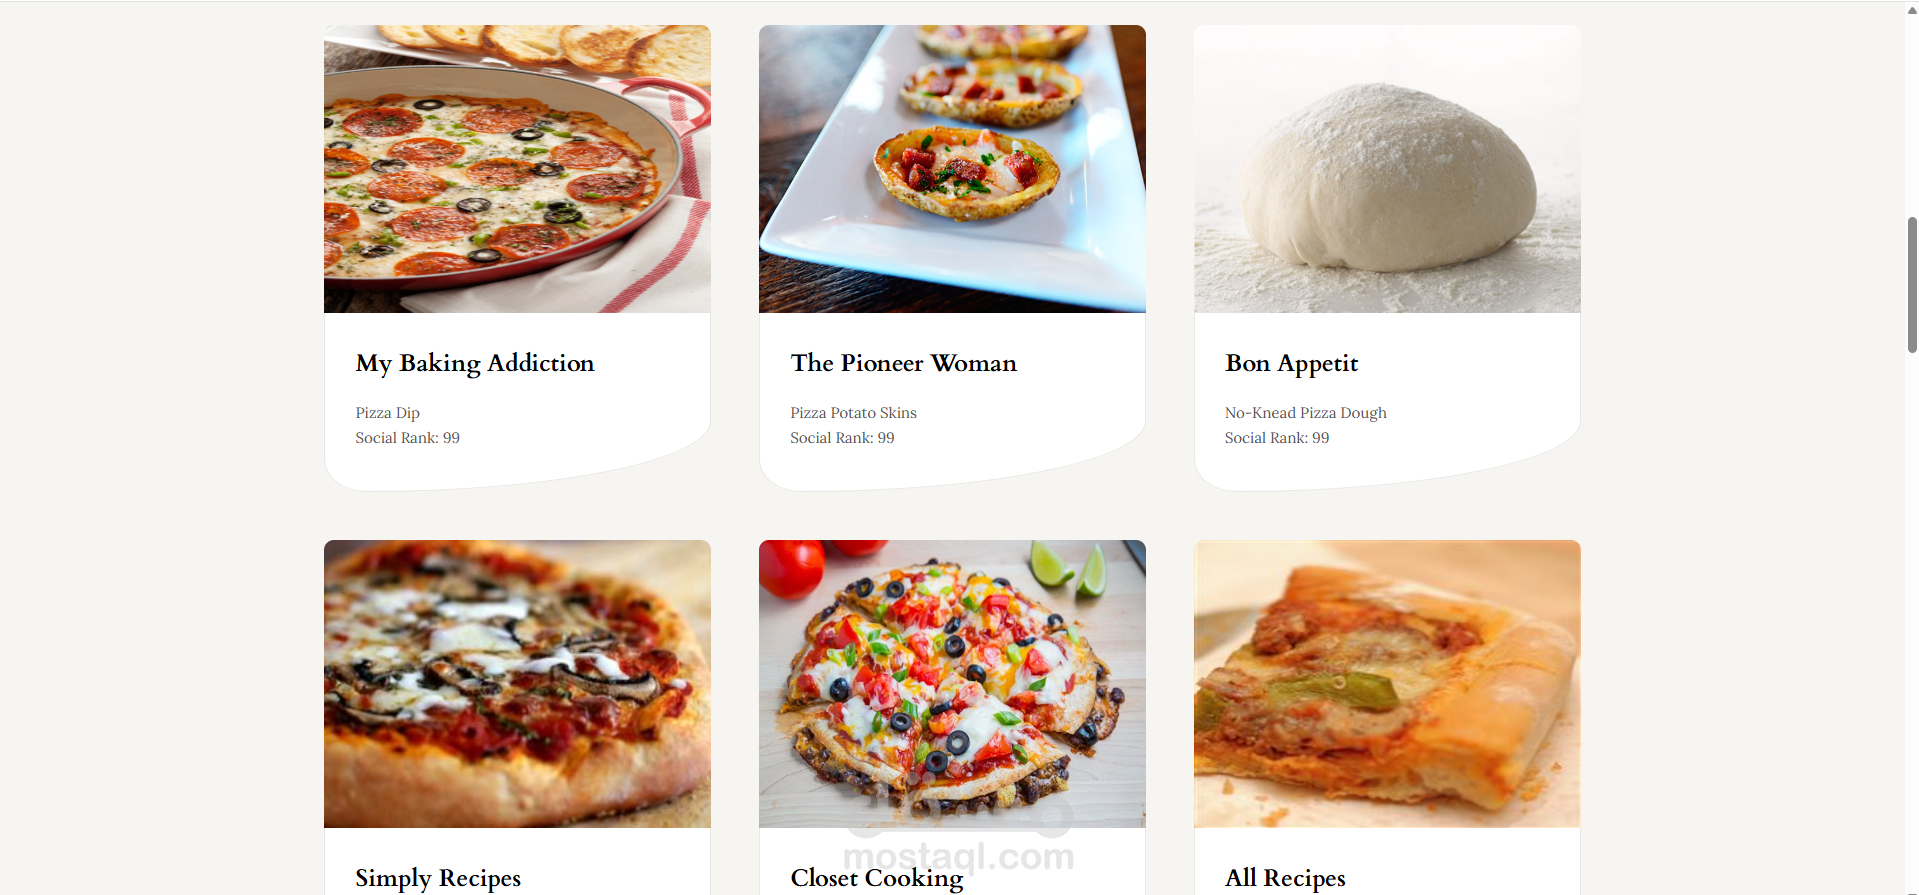Viewport: 1919px width, 895px height.
Task: Click The Pioneer Woman heading
Action: tap(903, 363)
